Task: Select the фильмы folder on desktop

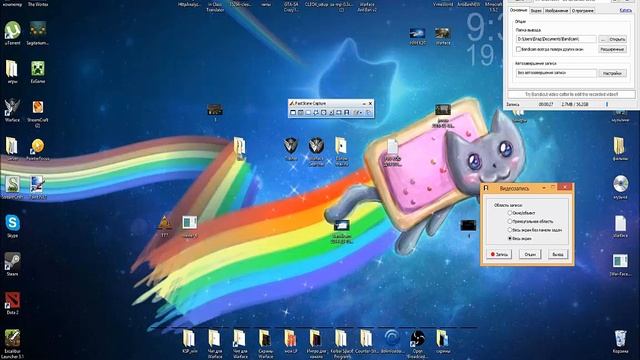Action: click(620, 149)
